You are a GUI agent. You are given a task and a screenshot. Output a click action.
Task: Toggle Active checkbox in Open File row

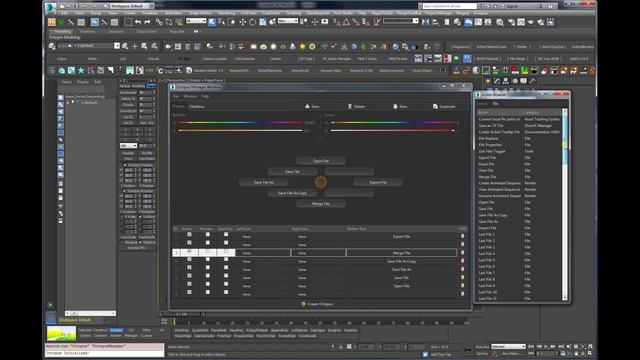tap(189, 284)
